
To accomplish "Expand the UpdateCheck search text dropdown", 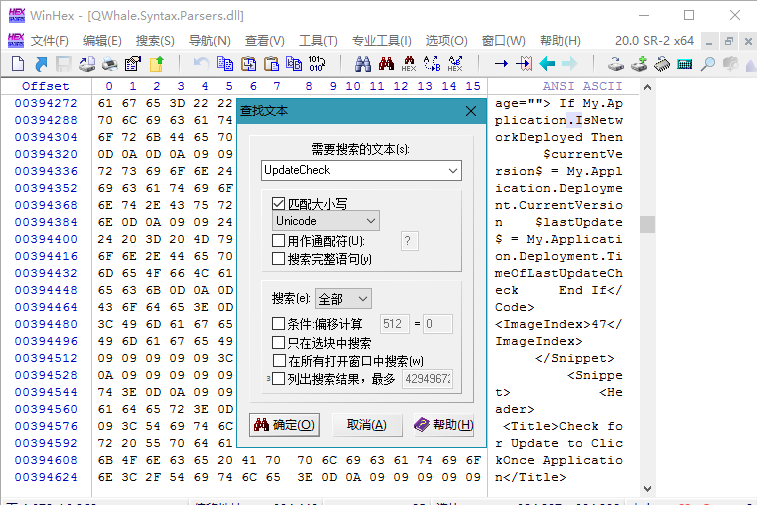I will pyautogui.click(x=452, y=170).
